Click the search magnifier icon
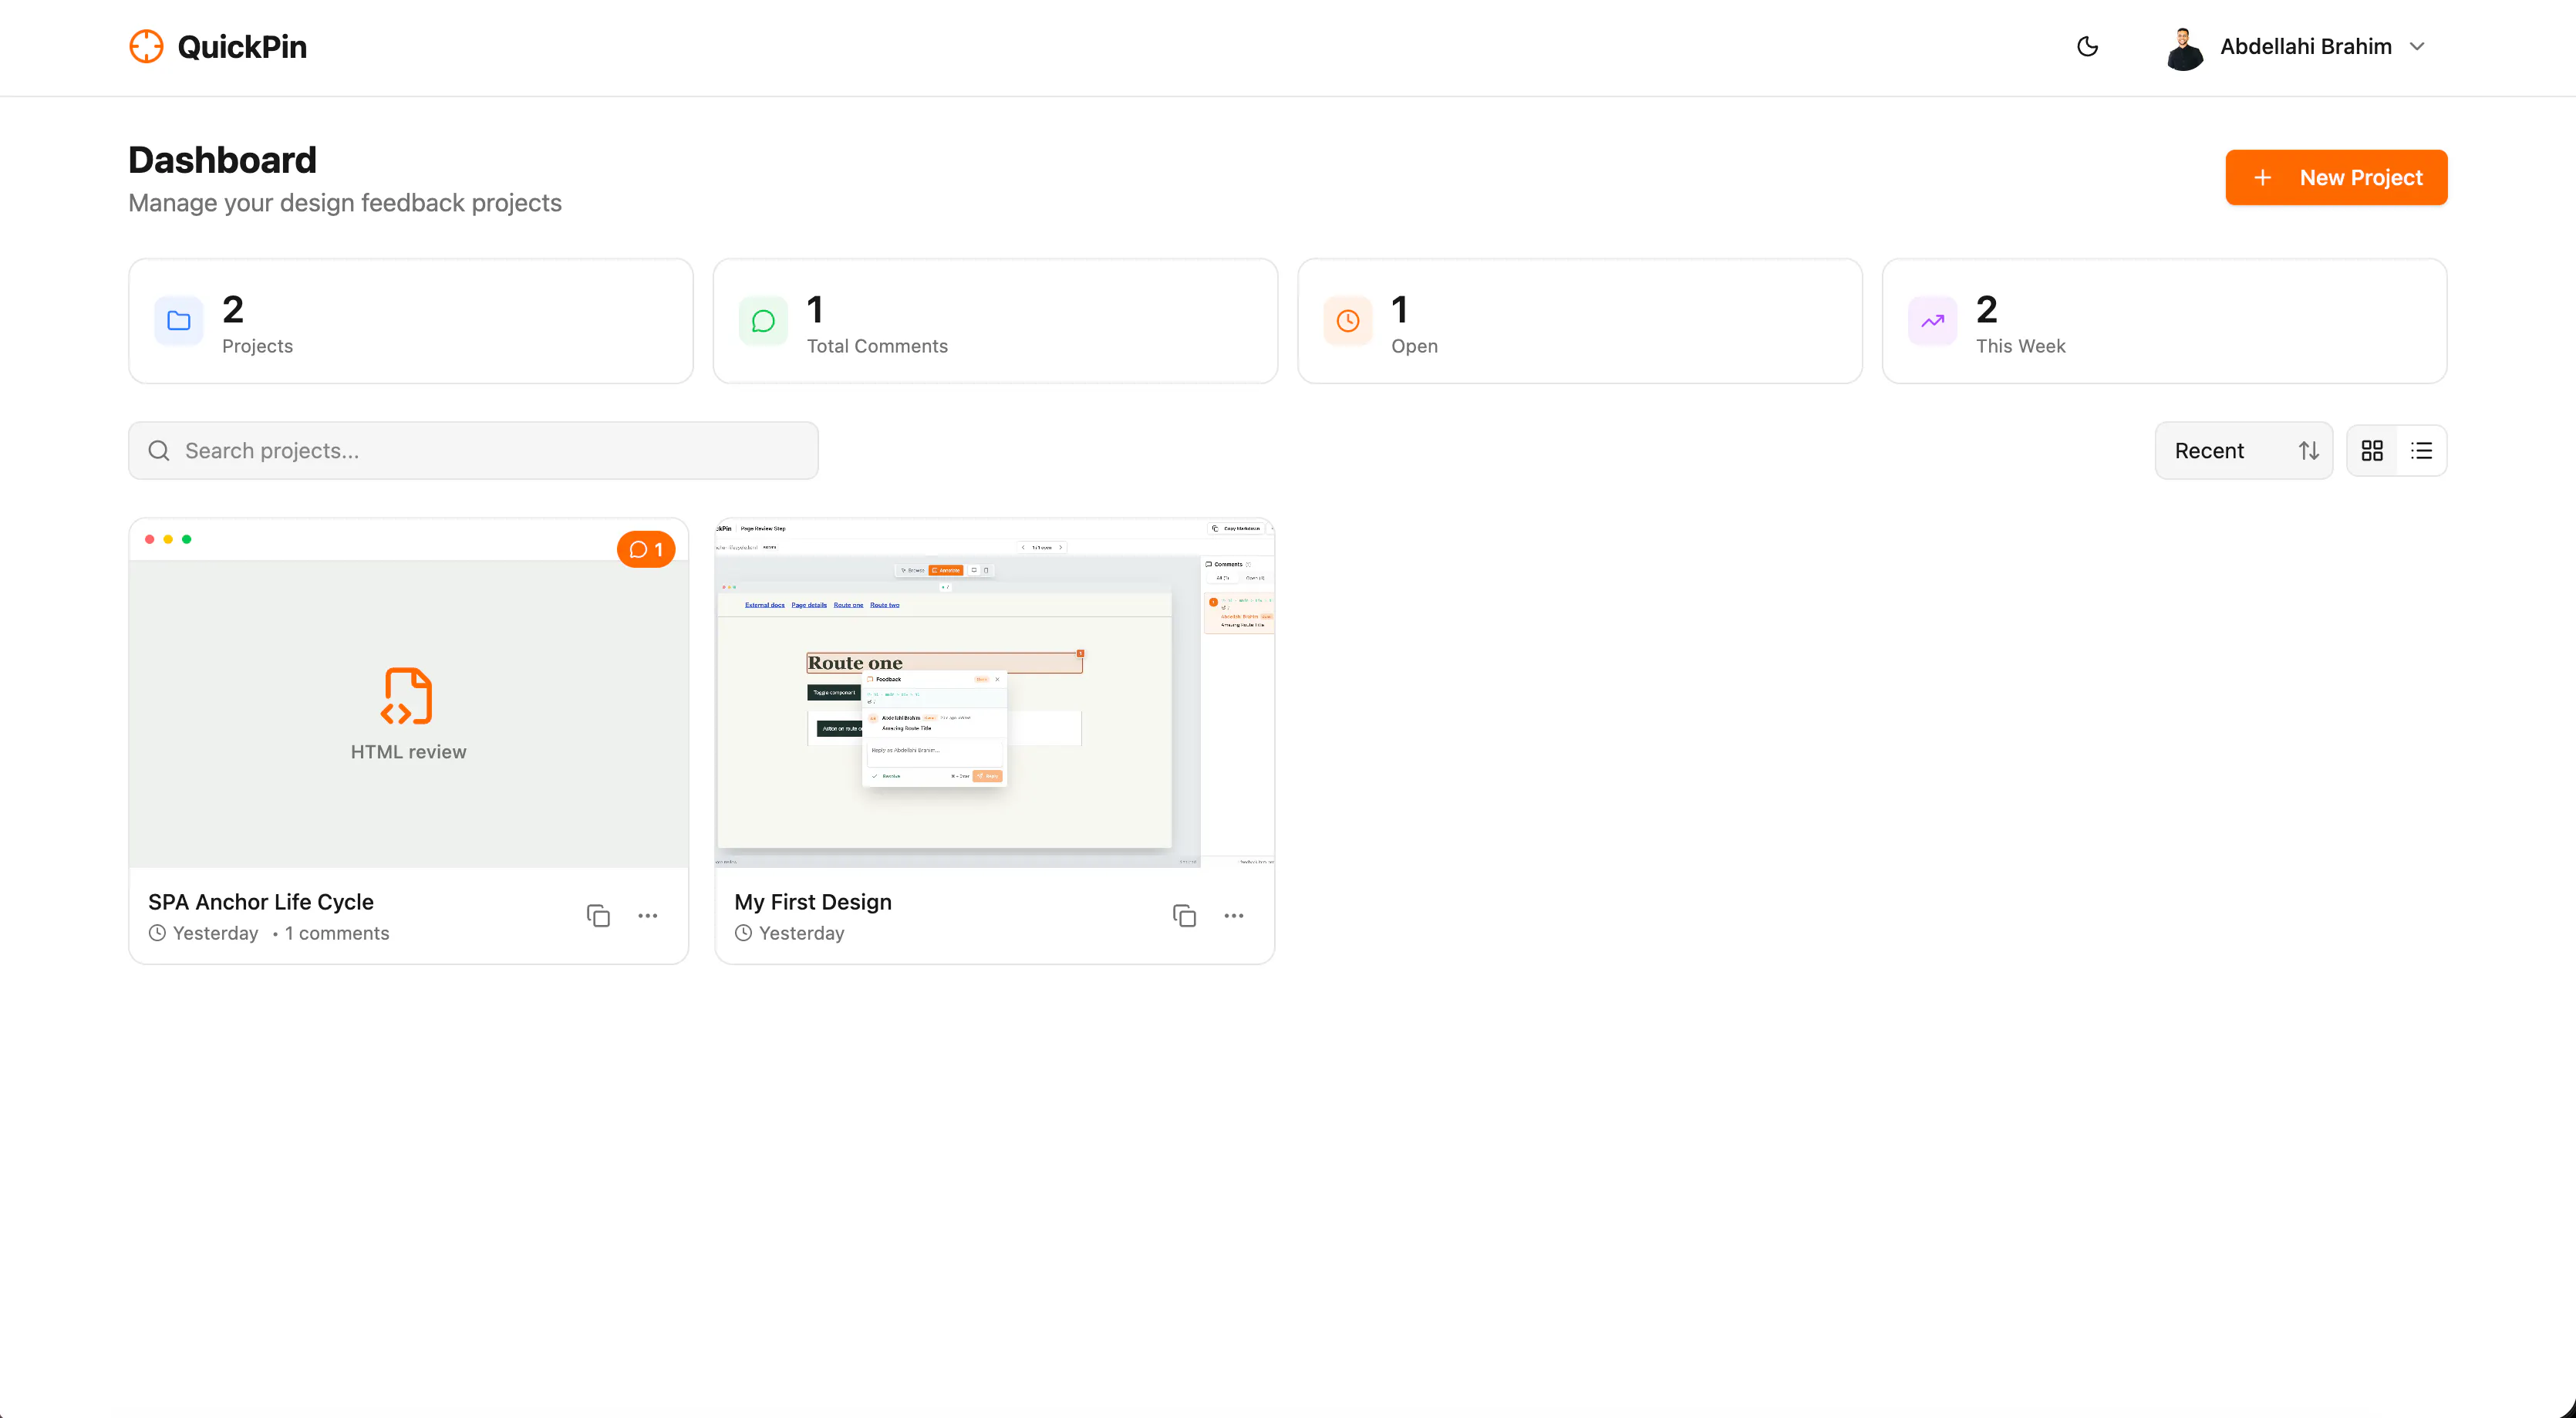2576x1418 pixels. 159,450
